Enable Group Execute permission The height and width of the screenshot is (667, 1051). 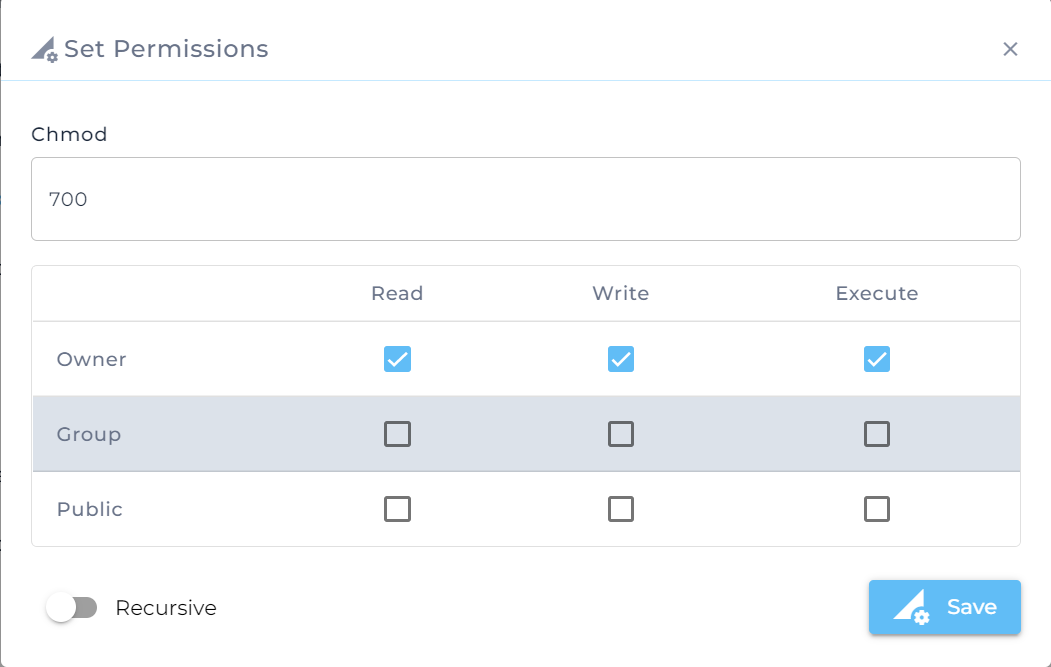pos(877,434)
